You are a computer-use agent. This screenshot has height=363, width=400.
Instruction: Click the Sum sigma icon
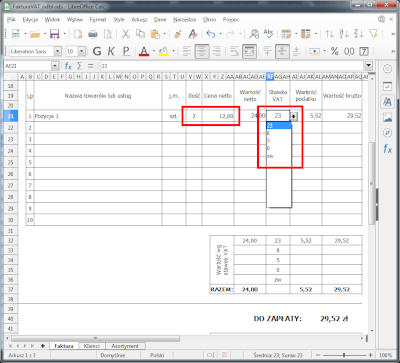click(79, 66)
